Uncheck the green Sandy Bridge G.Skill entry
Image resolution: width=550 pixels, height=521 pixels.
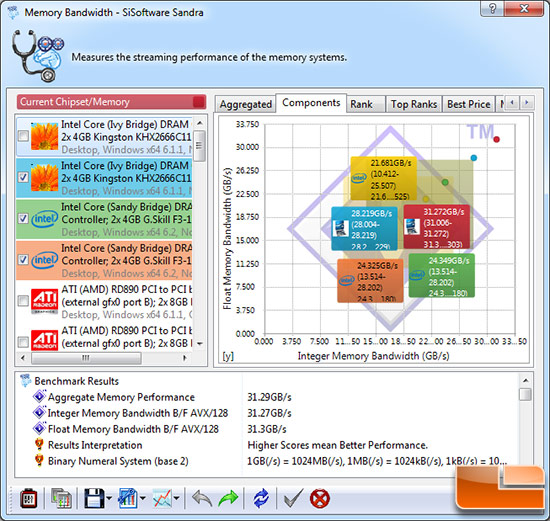pos(23,218)
